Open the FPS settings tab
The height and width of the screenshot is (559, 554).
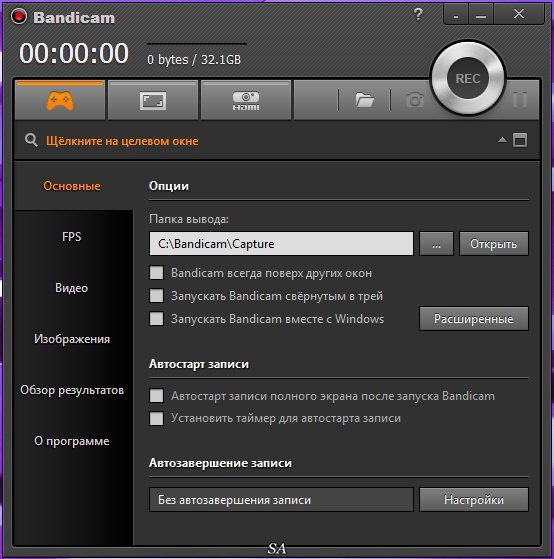(72, 237)
